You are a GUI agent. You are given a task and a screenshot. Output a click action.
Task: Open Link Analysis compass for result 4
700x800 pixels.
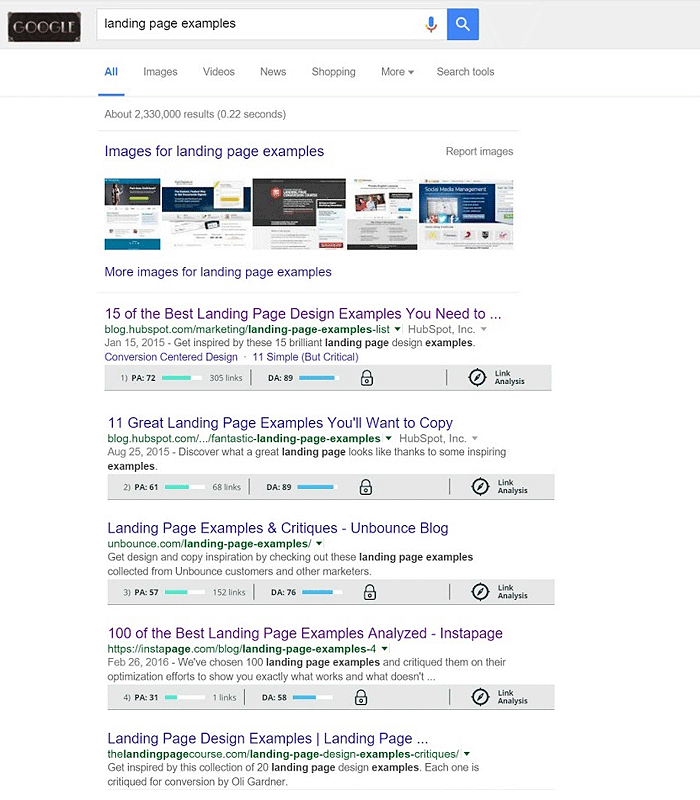480,697
